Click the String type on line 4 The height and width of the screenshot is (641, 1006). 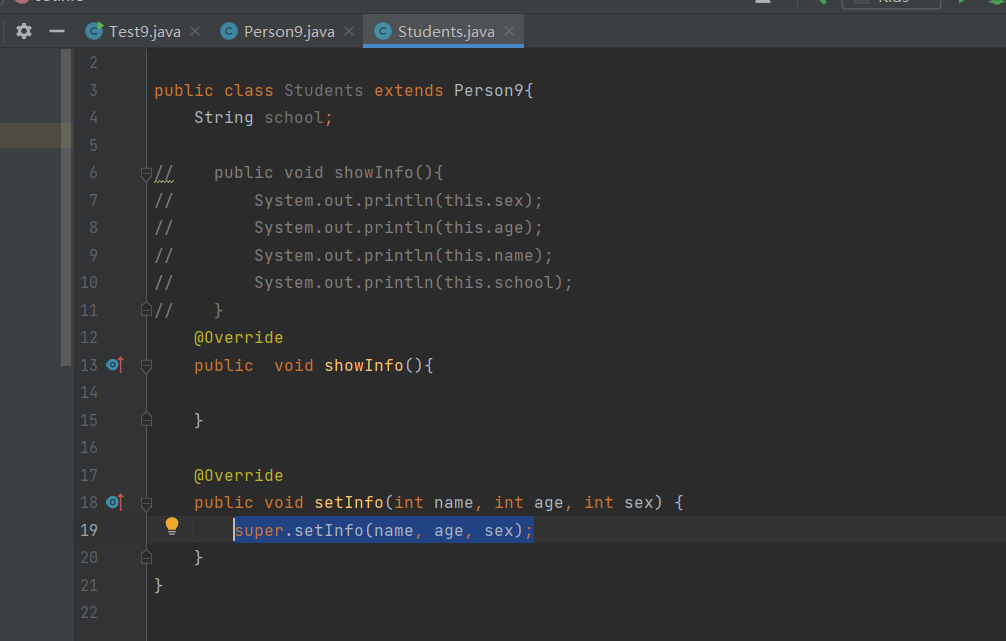point(224,117)
